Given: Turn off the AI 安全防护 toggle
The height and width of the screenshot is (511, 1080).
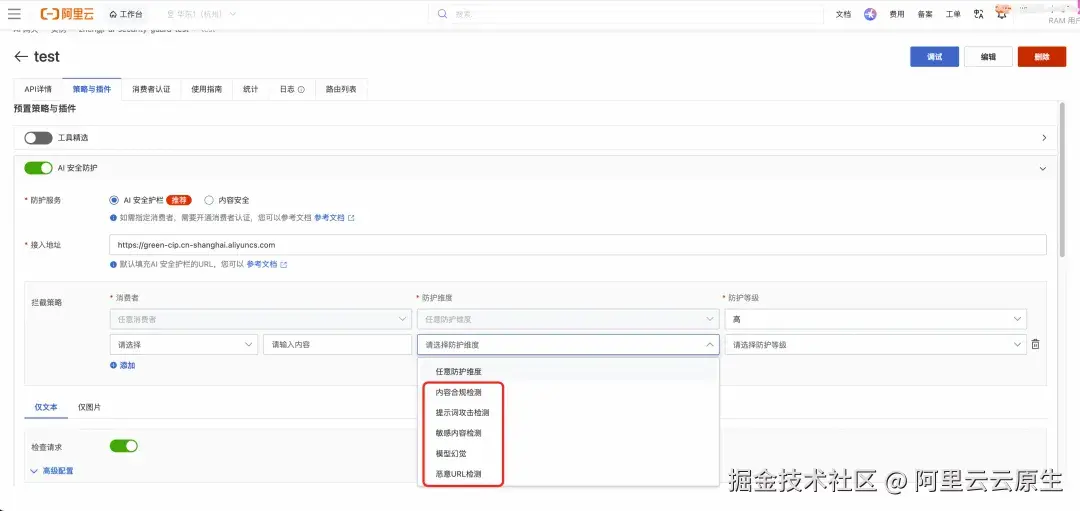Looking at the screenshot, I should coord(38,168).
